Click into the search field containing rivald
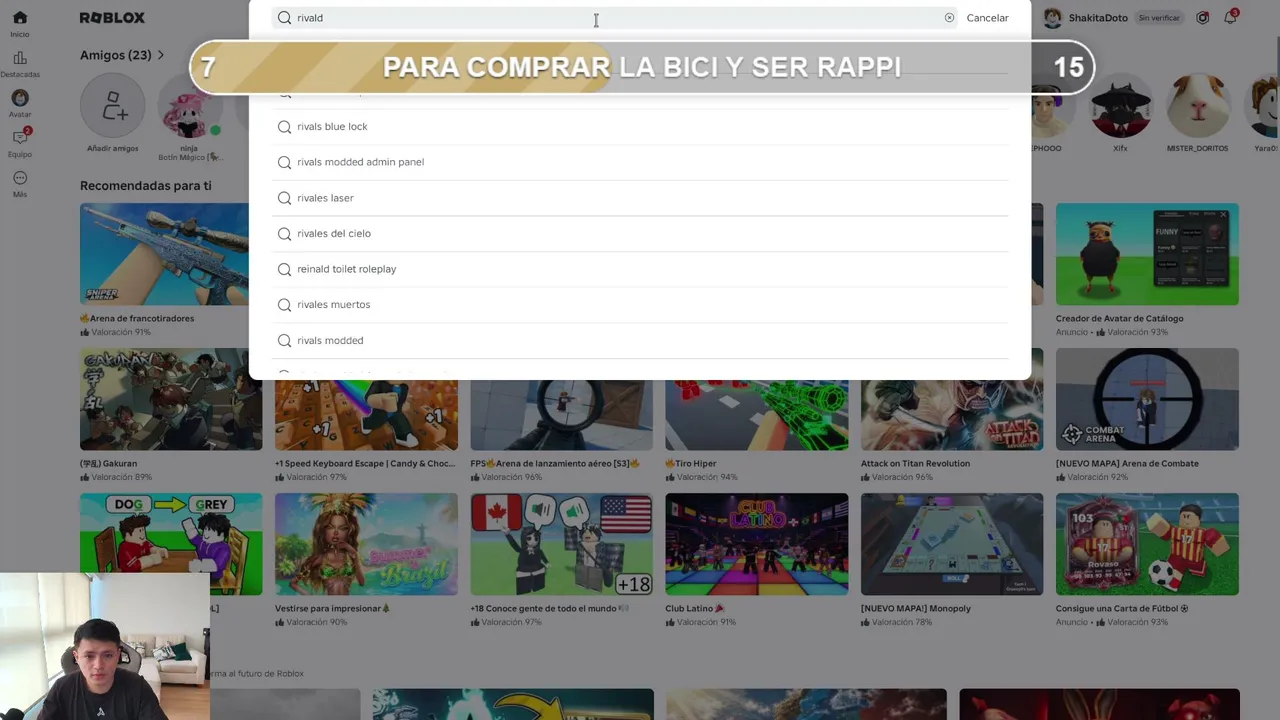Viewport: 1280px width, 720px height. click(615, 18)
